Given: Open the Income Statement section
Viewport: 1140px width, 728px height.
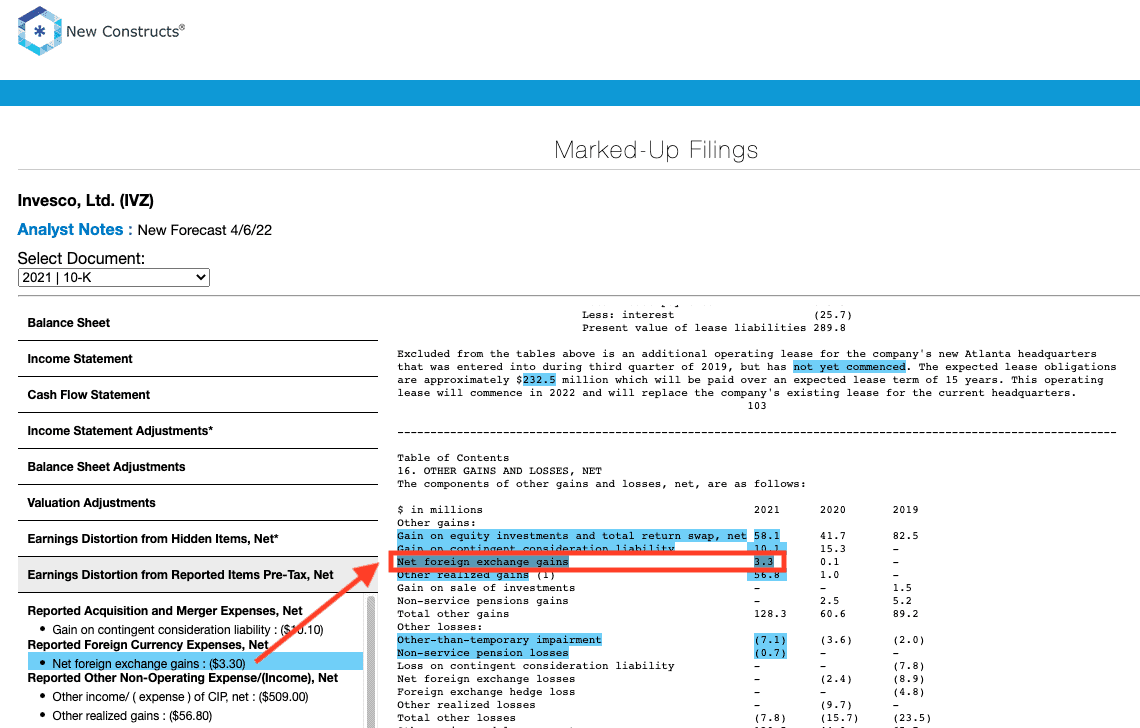Looking at the screenshot, I should pos(198,359).
